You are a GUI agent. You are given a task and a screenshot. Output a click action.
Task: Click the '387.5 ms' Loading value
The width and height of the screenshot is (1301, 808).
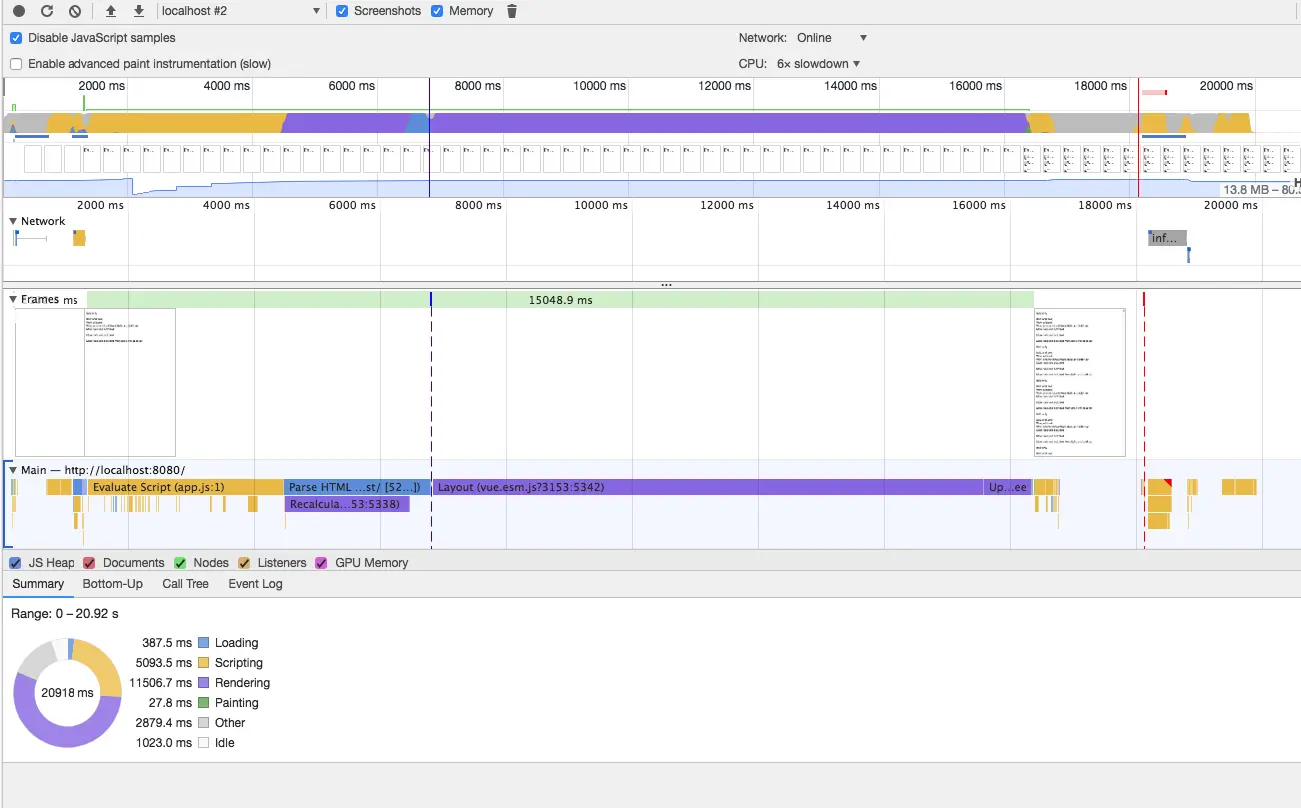click(x=166, y=643)
